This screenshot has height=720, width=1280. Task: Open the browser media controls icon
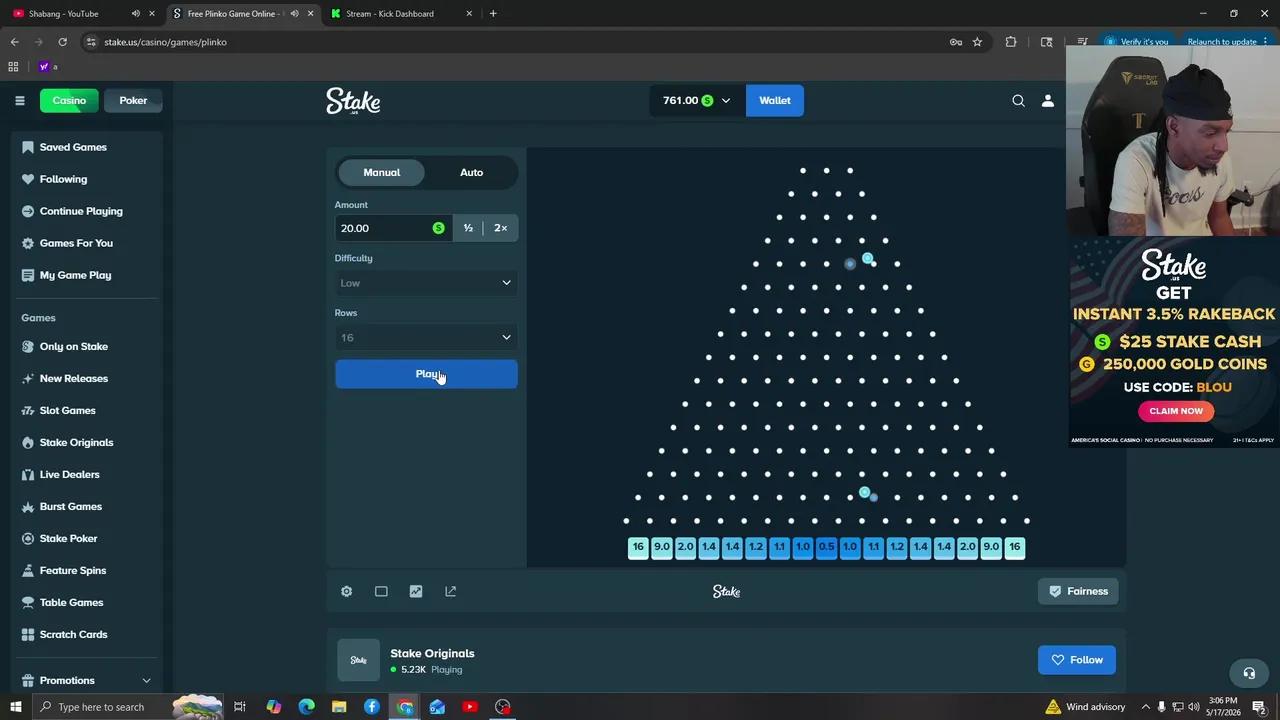[1082, 42]
